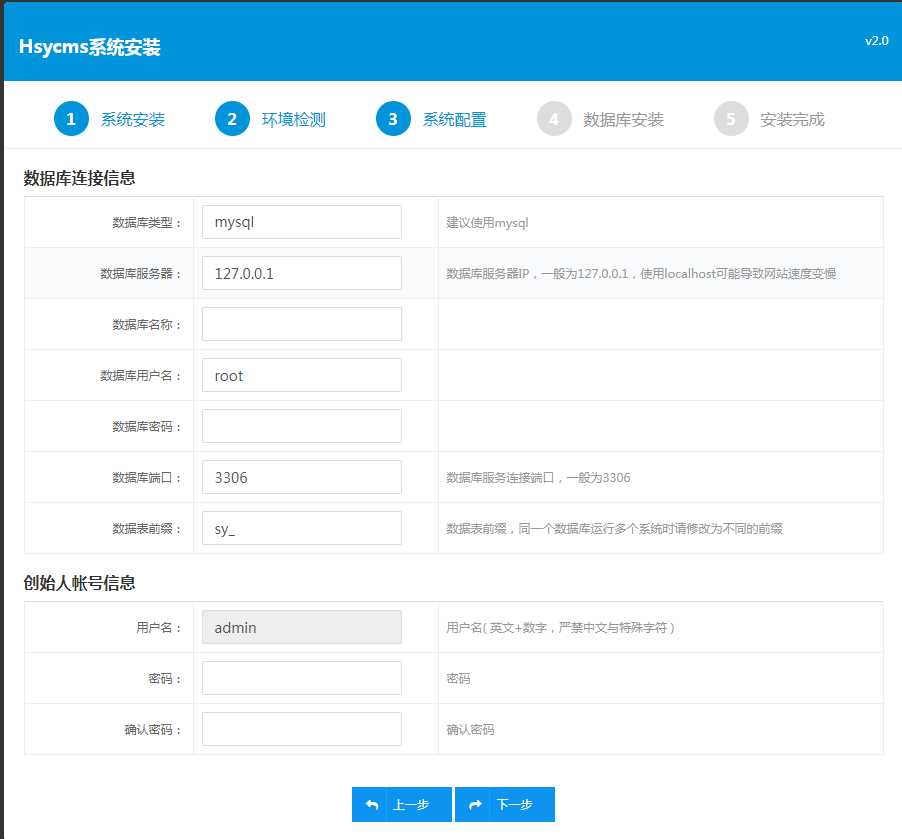Image resolution: width=902 pixels, height=839 pixels.
Task: Click the step 3 circle icon
Action: click(393, 119)
